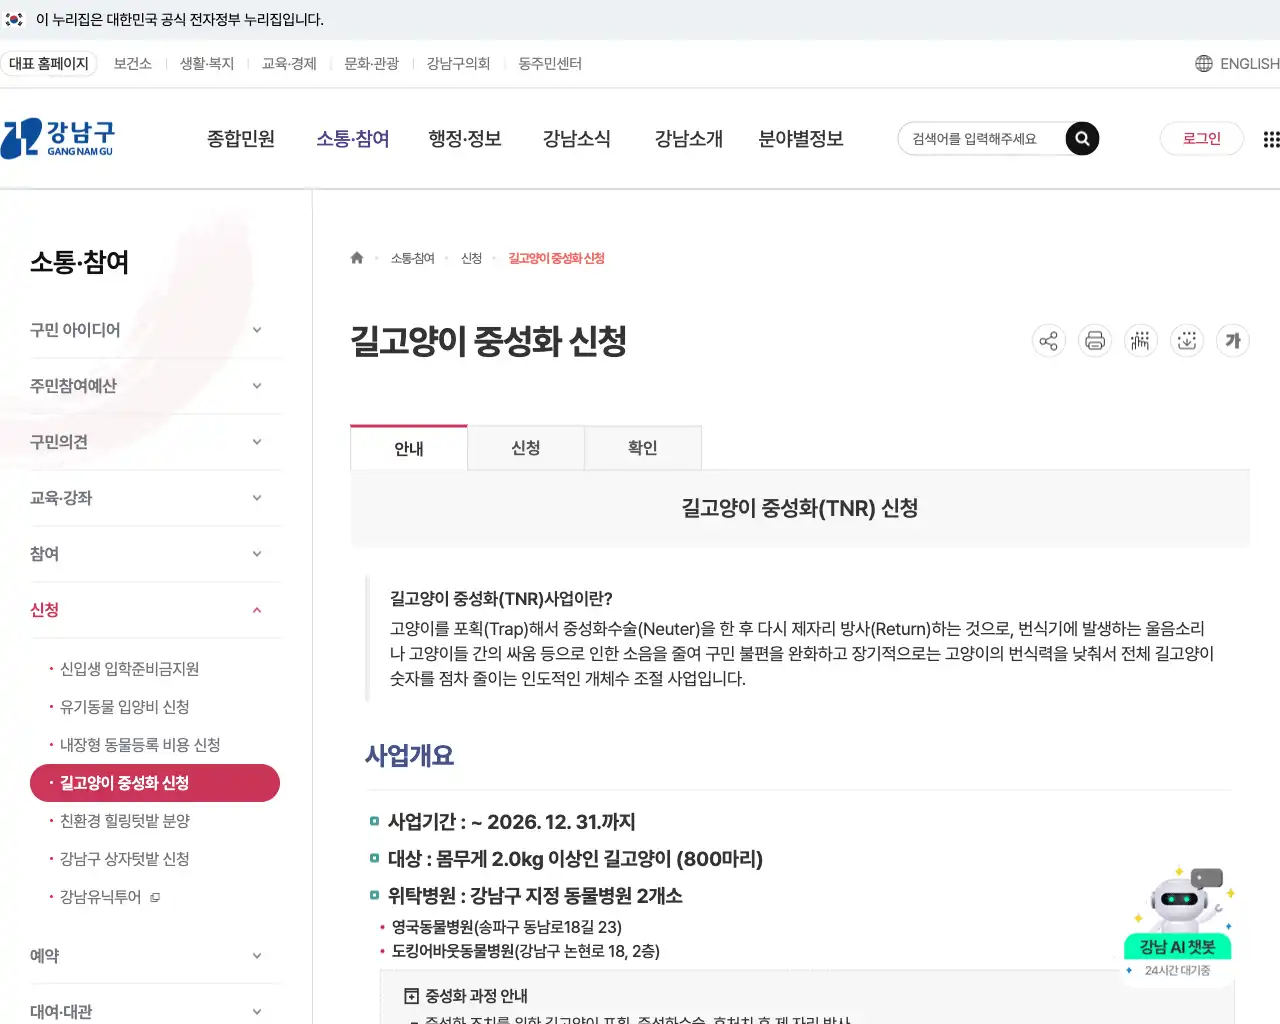The width and height of the screenshot is (1280, 1024).
Task: Click the 소통참여 breadcrumb link
Action: point(413,258)
